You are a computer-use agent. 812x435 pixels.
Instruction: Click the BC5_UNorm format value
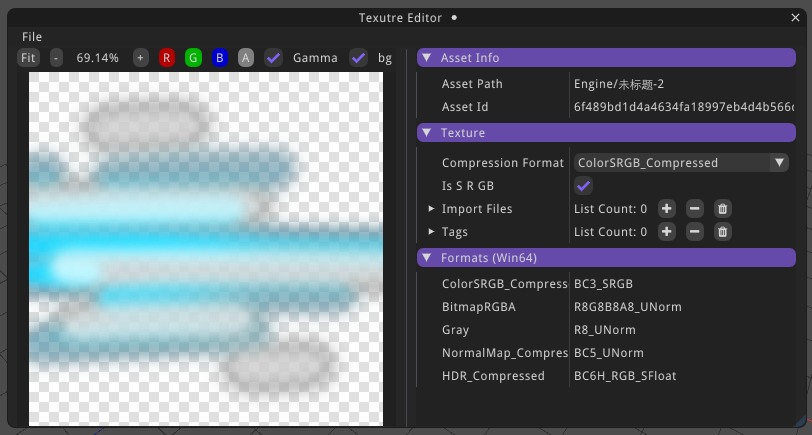point(608,353)
